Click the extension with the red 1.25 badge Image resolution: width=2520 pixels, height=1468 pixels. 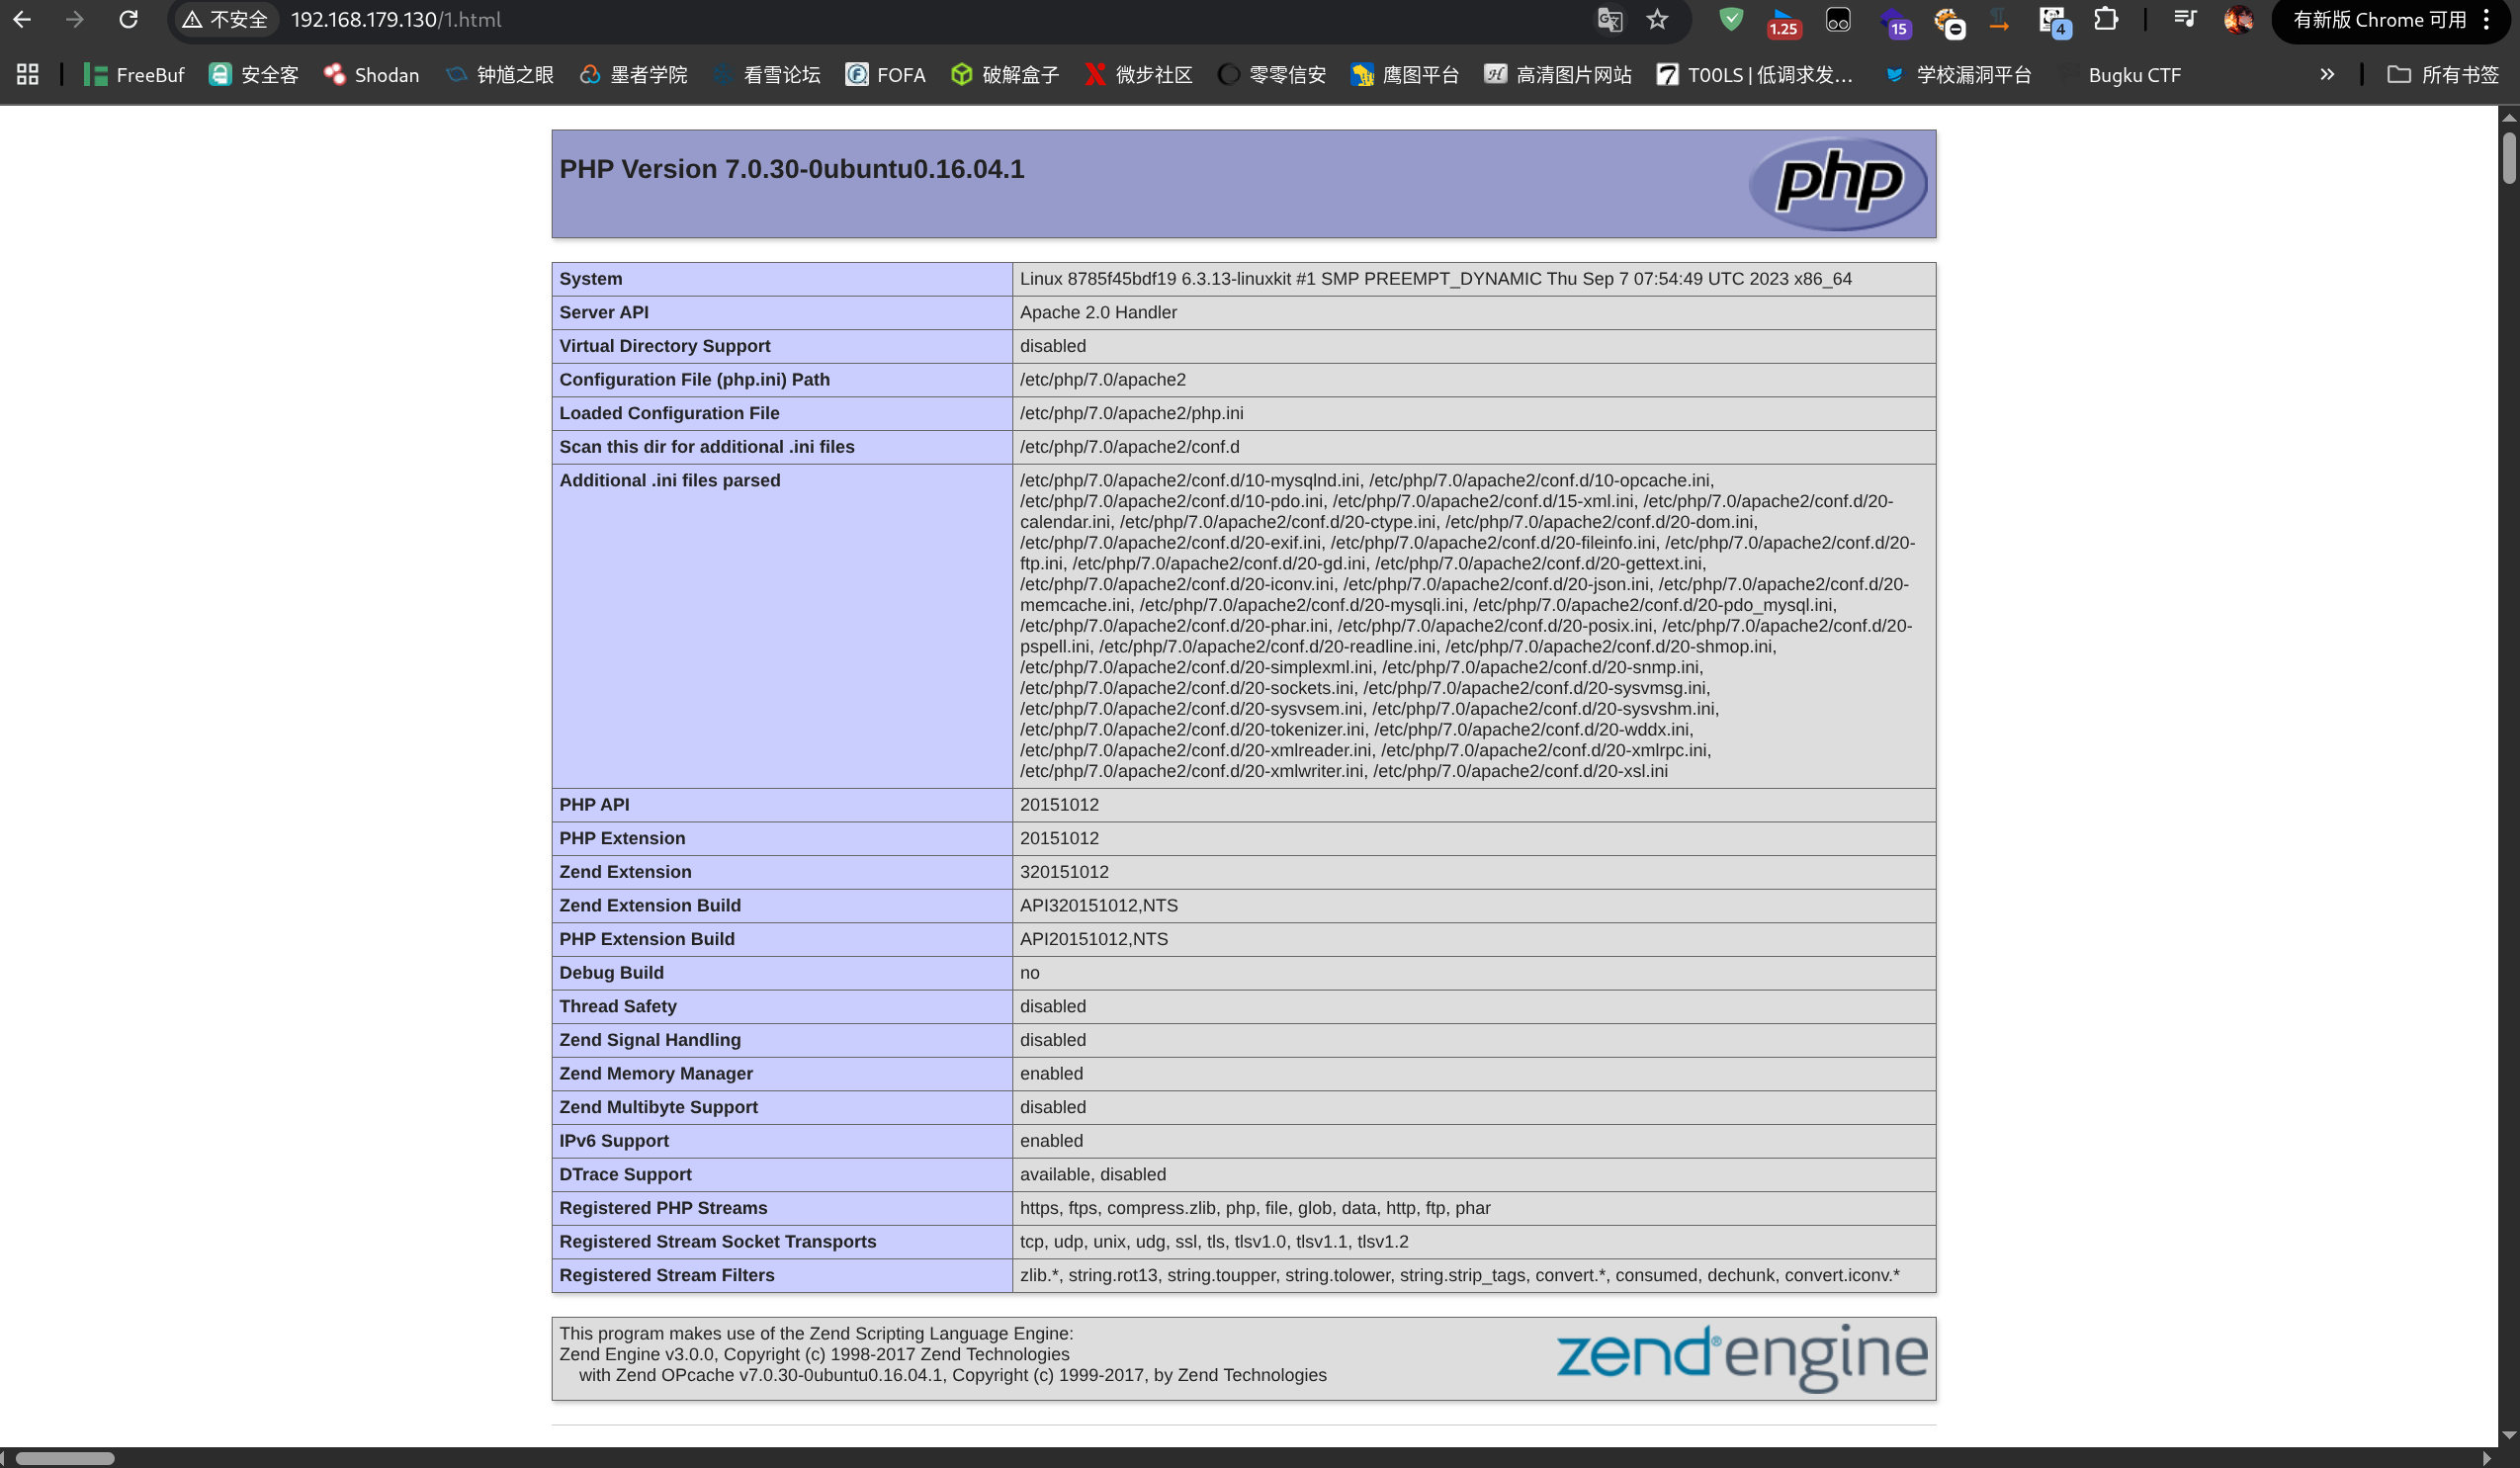(x=1783, y=22)
